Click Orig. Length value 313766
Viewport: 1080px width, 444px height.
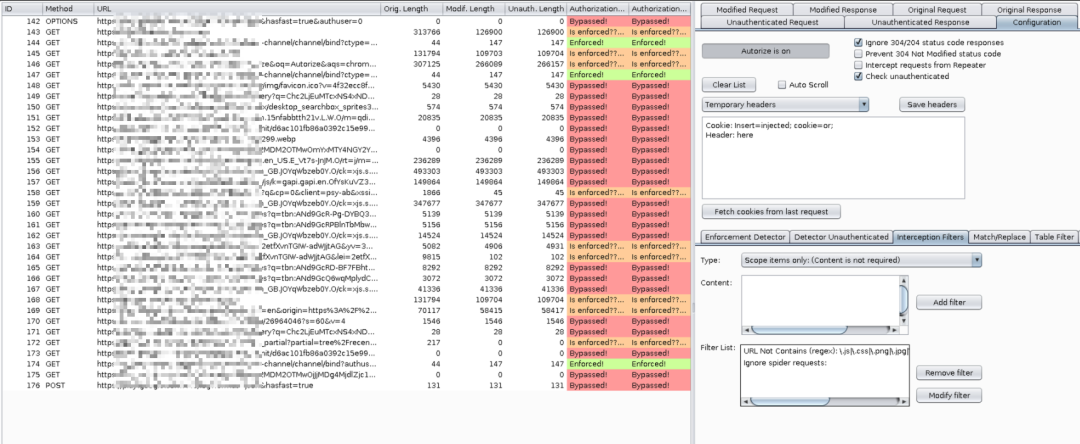pyautogui.click(x=426, y=32)
